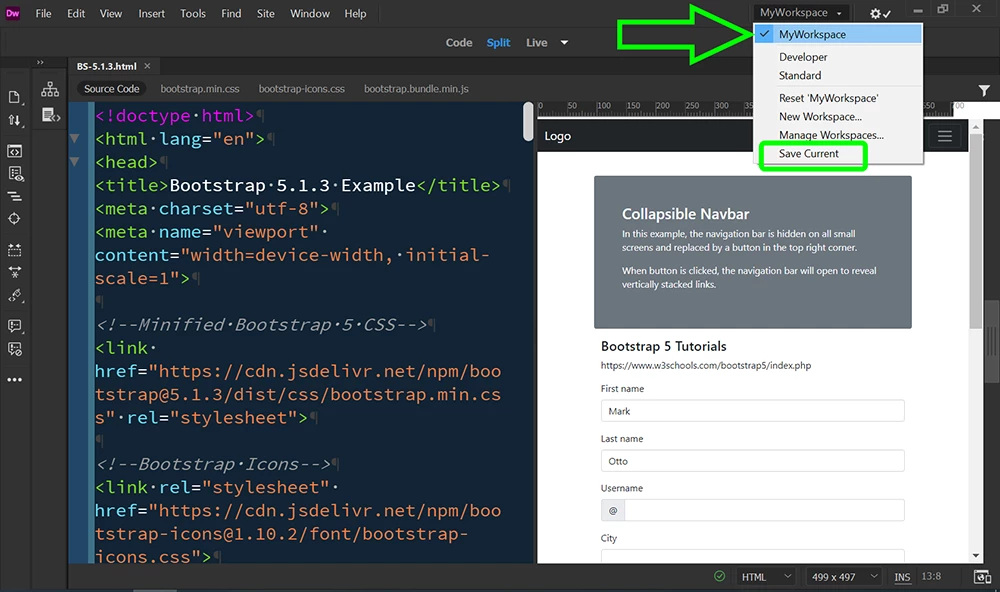
Task: Open the 499 x 497 window size dropdown
Action: click(844, 577)
